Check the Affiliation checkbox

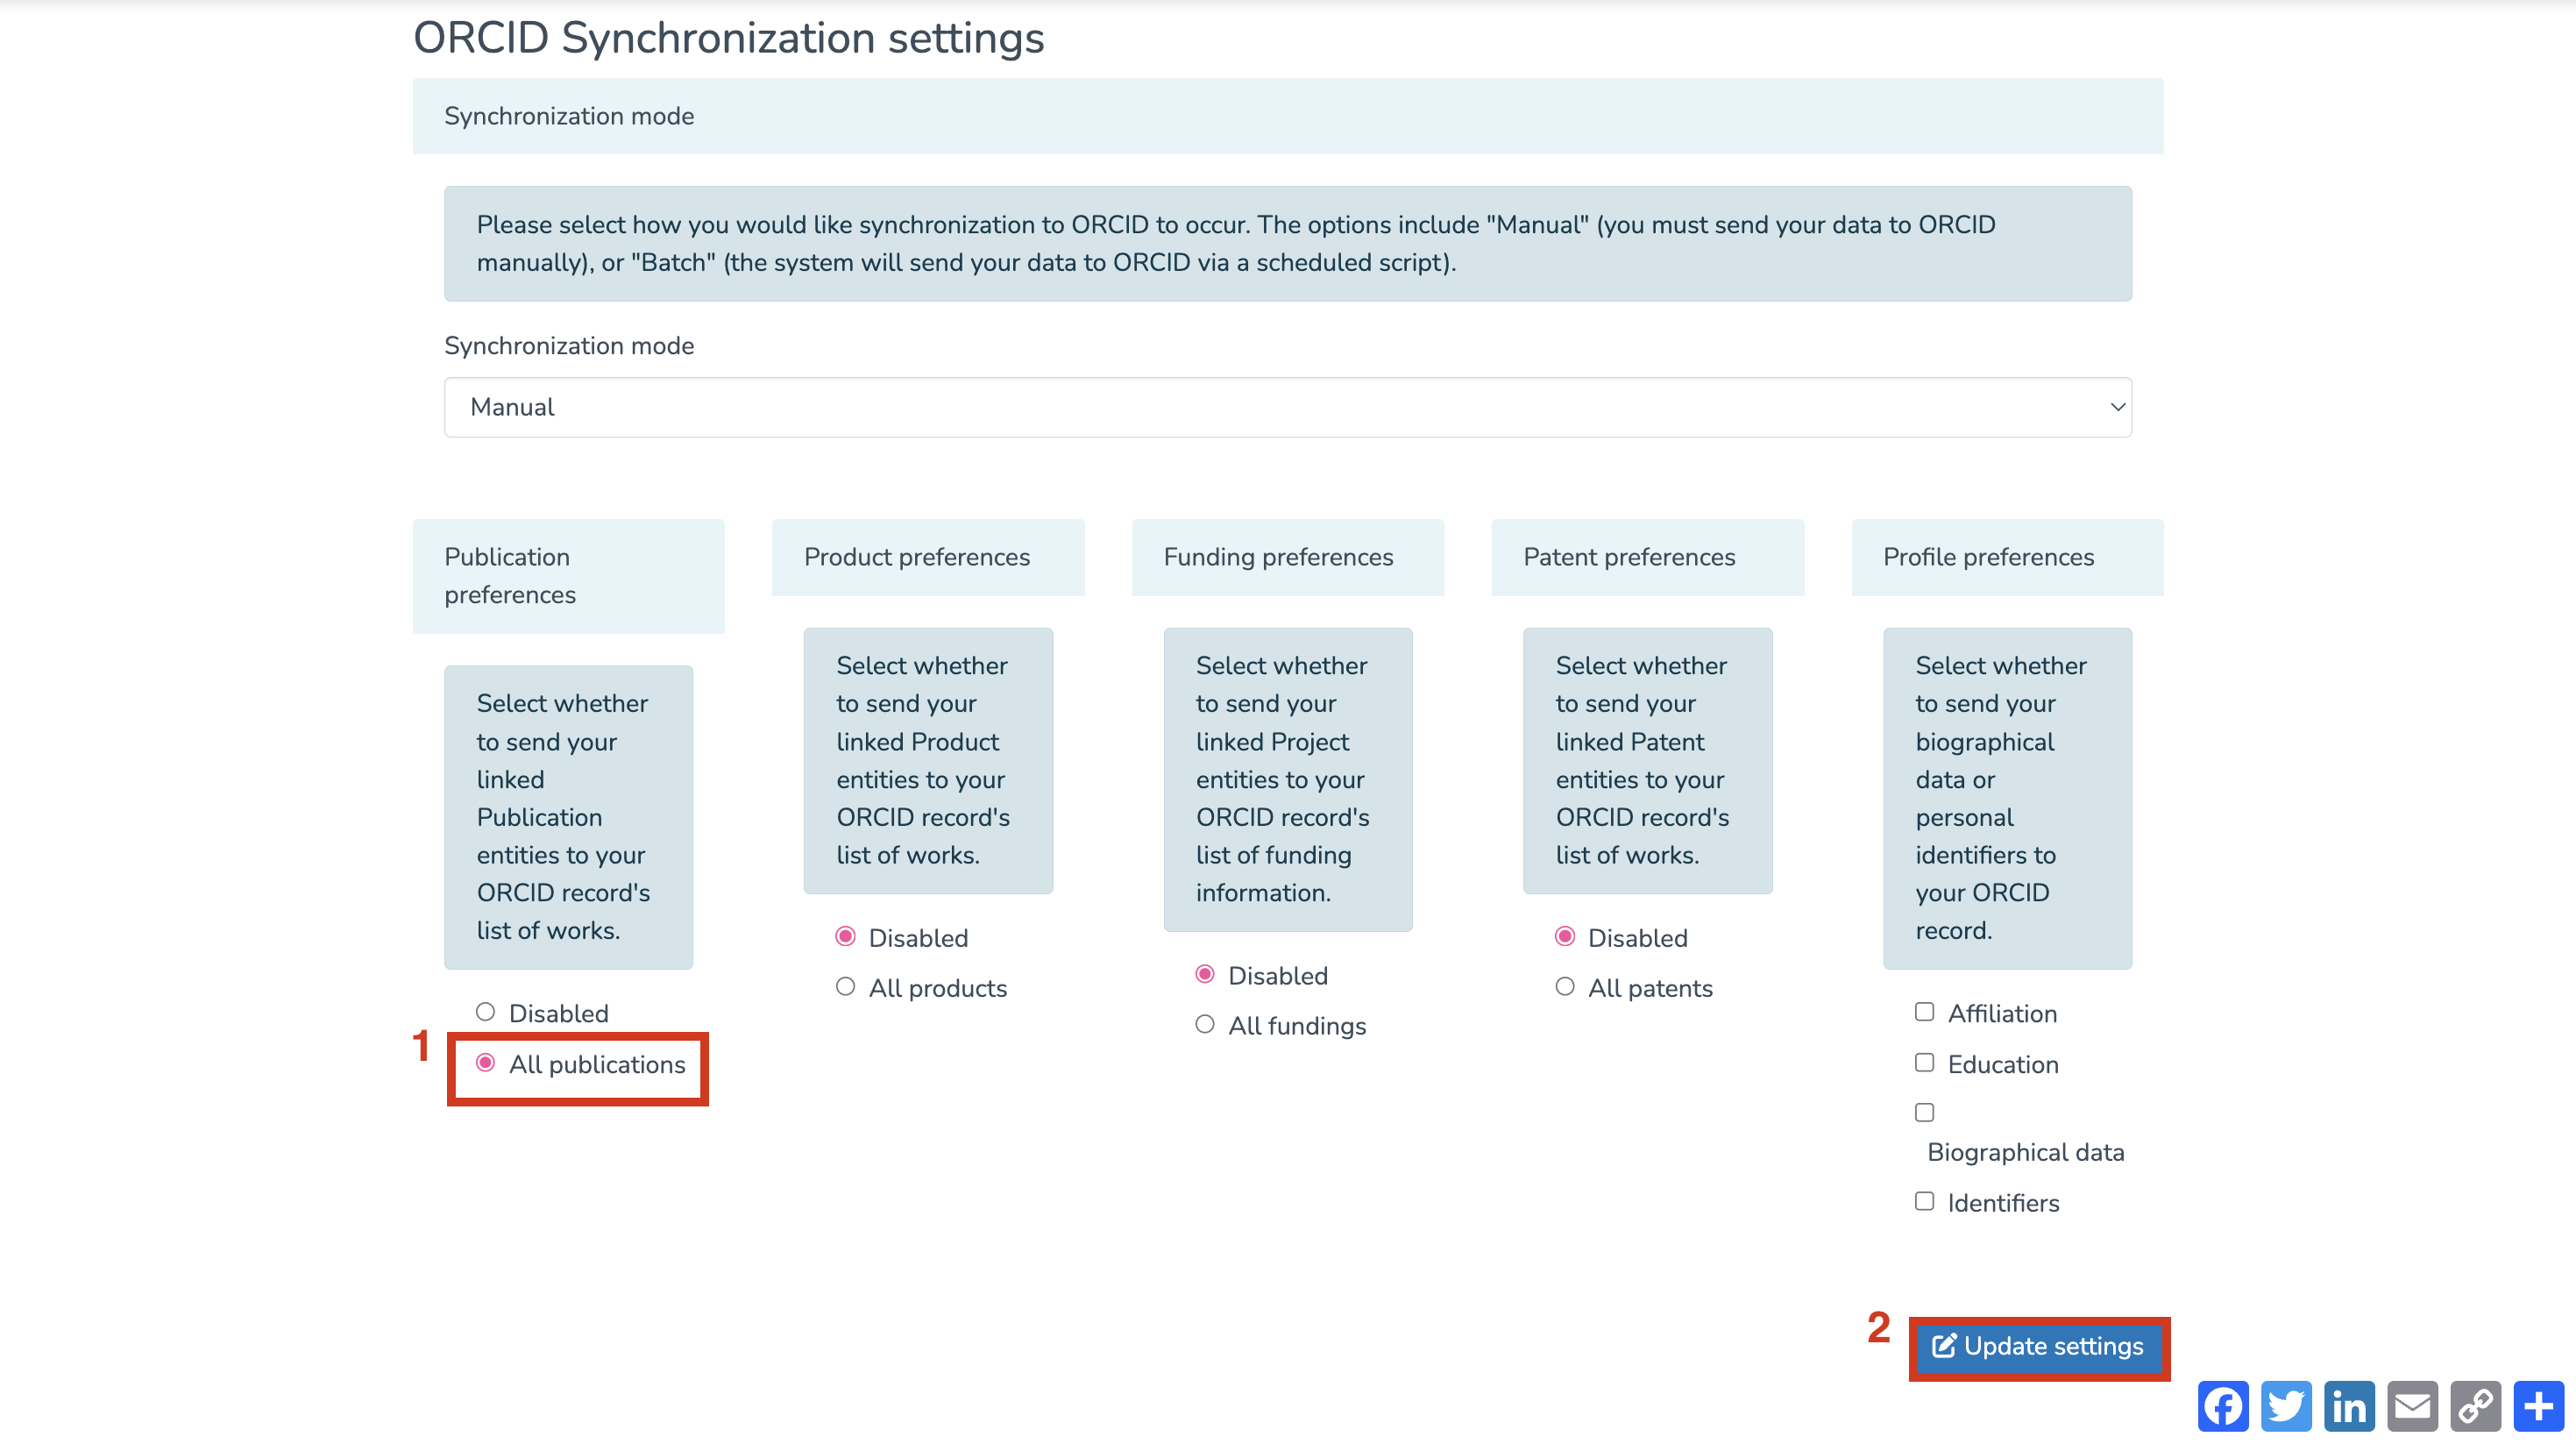tap(1924, 1012)
